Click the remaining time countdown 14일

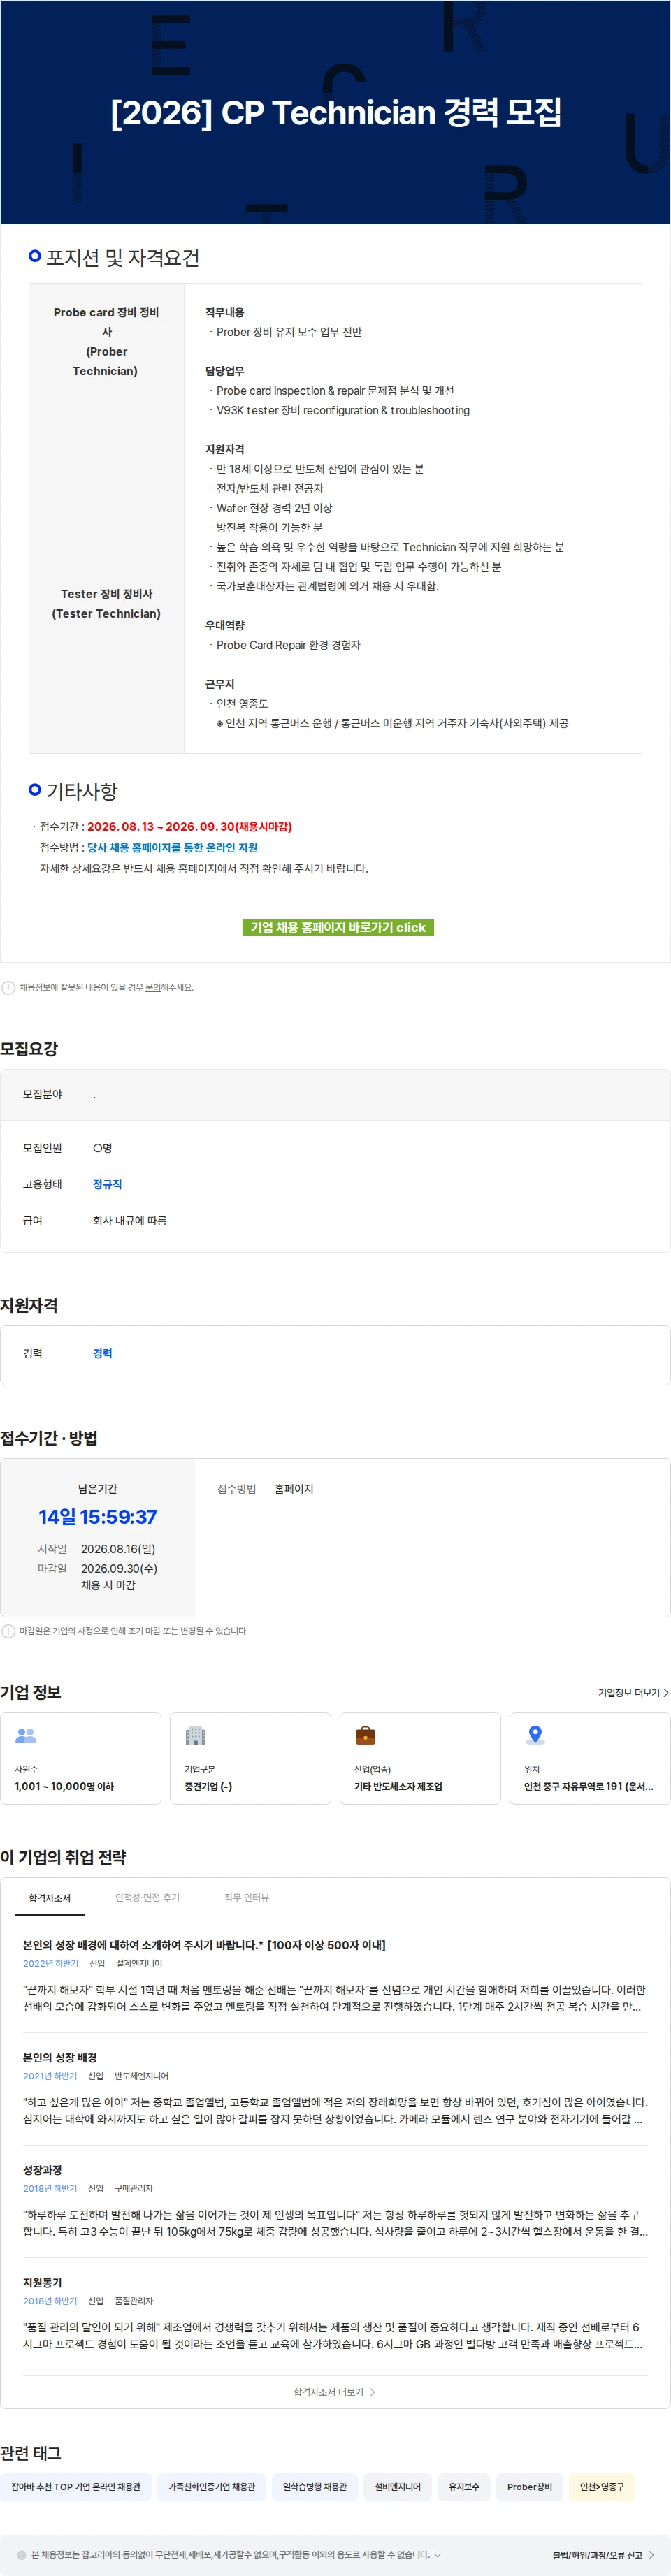[x=97, y=1517]
